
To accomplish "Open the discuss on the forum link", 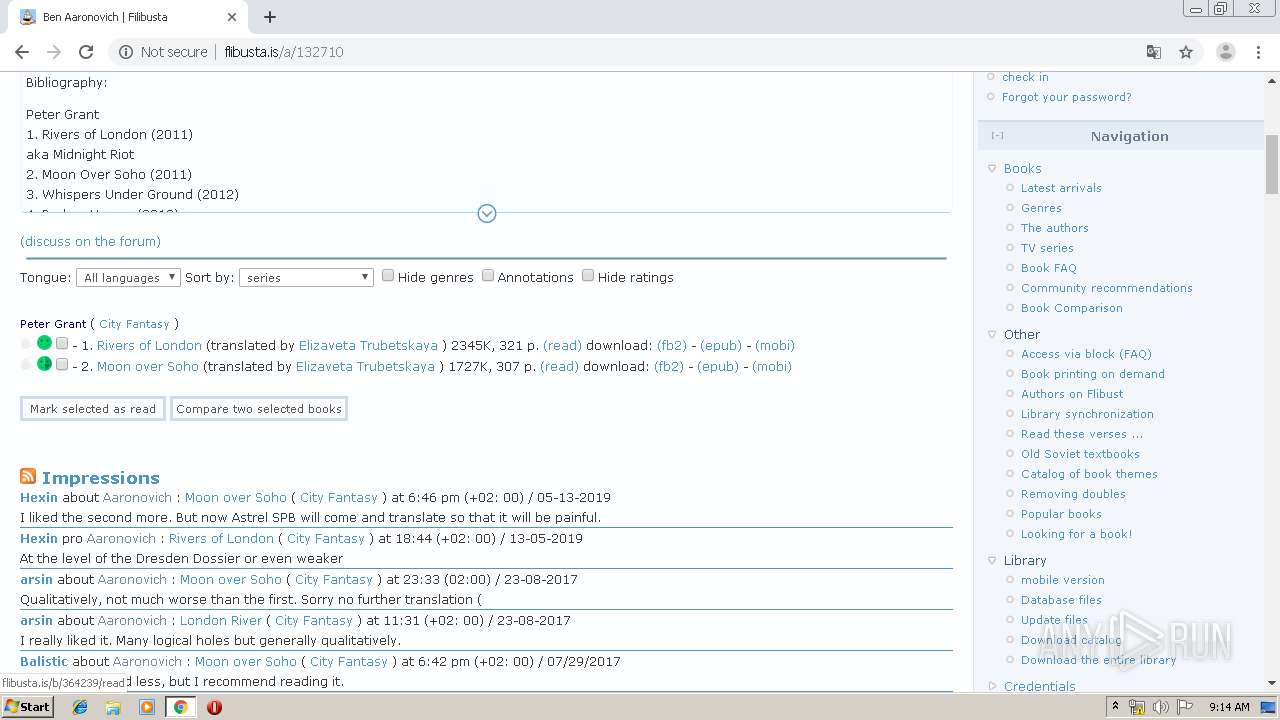I will (x=90, y=241).
